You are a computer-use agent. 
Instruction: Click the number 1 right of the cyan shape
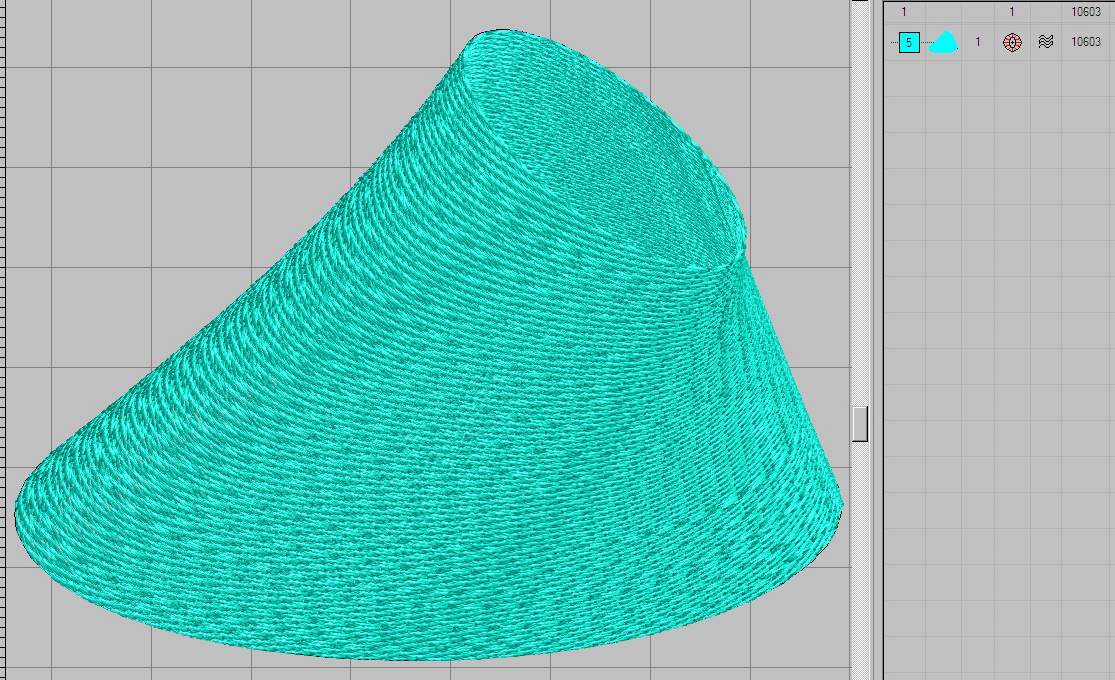[x=978, y=42]
